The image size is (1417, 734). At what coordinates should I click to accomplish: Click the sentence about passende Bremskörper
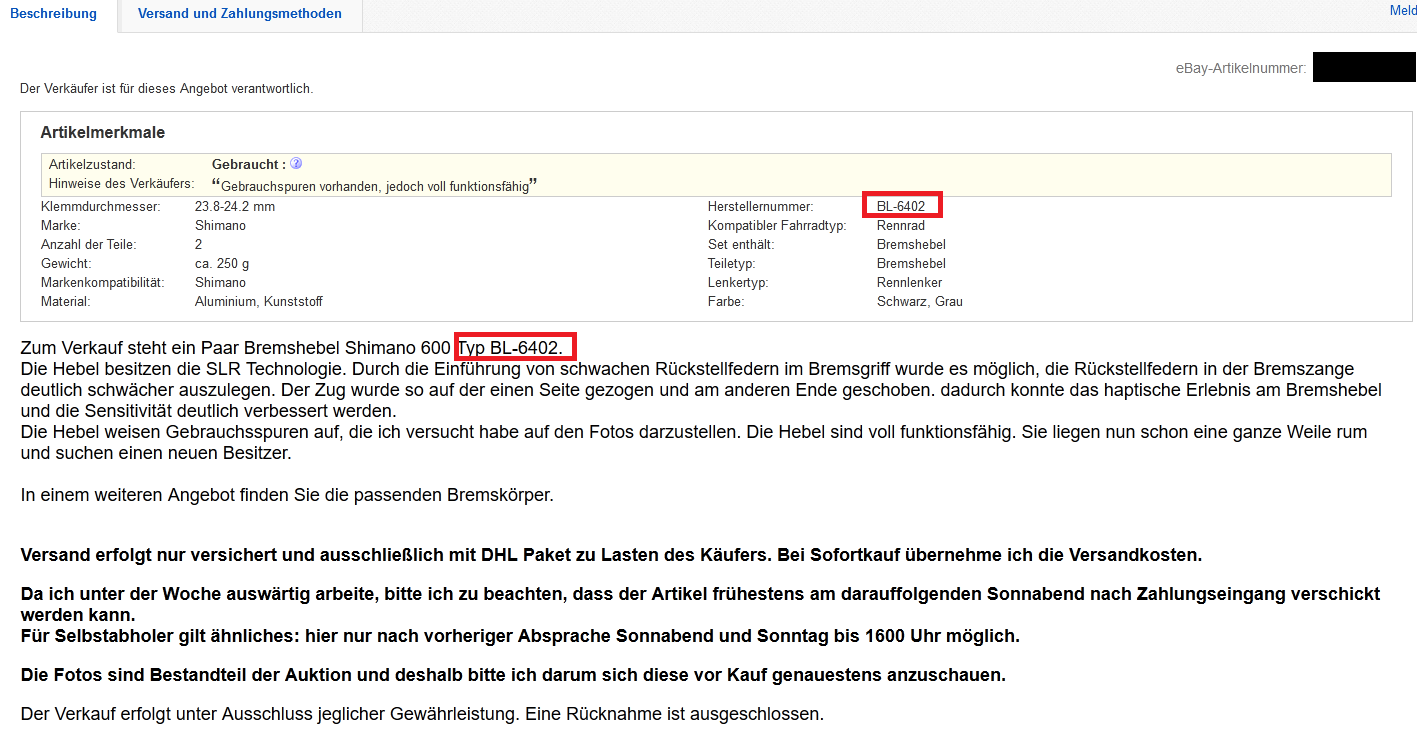287,495
